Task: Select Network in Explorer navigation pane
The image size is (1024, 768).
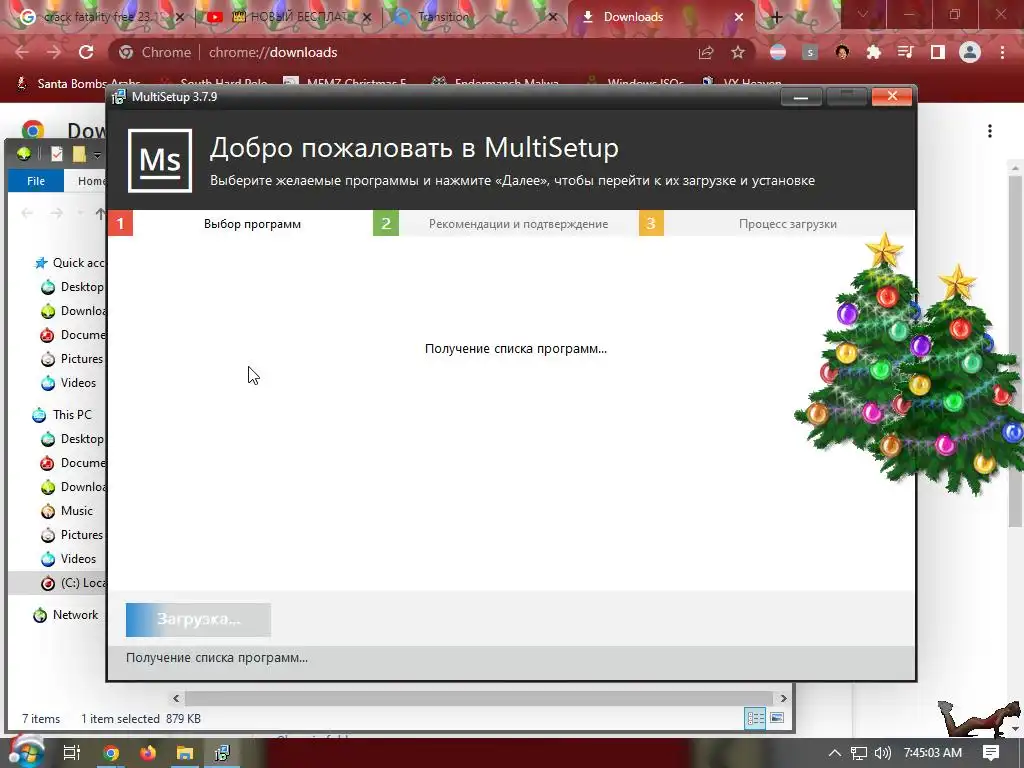Action: point(75,615)
